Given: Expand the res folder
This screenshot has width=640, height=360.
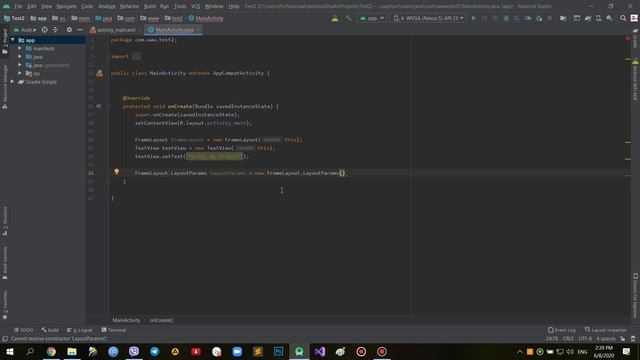Looking at the screenshot, I should click(20, 73).
